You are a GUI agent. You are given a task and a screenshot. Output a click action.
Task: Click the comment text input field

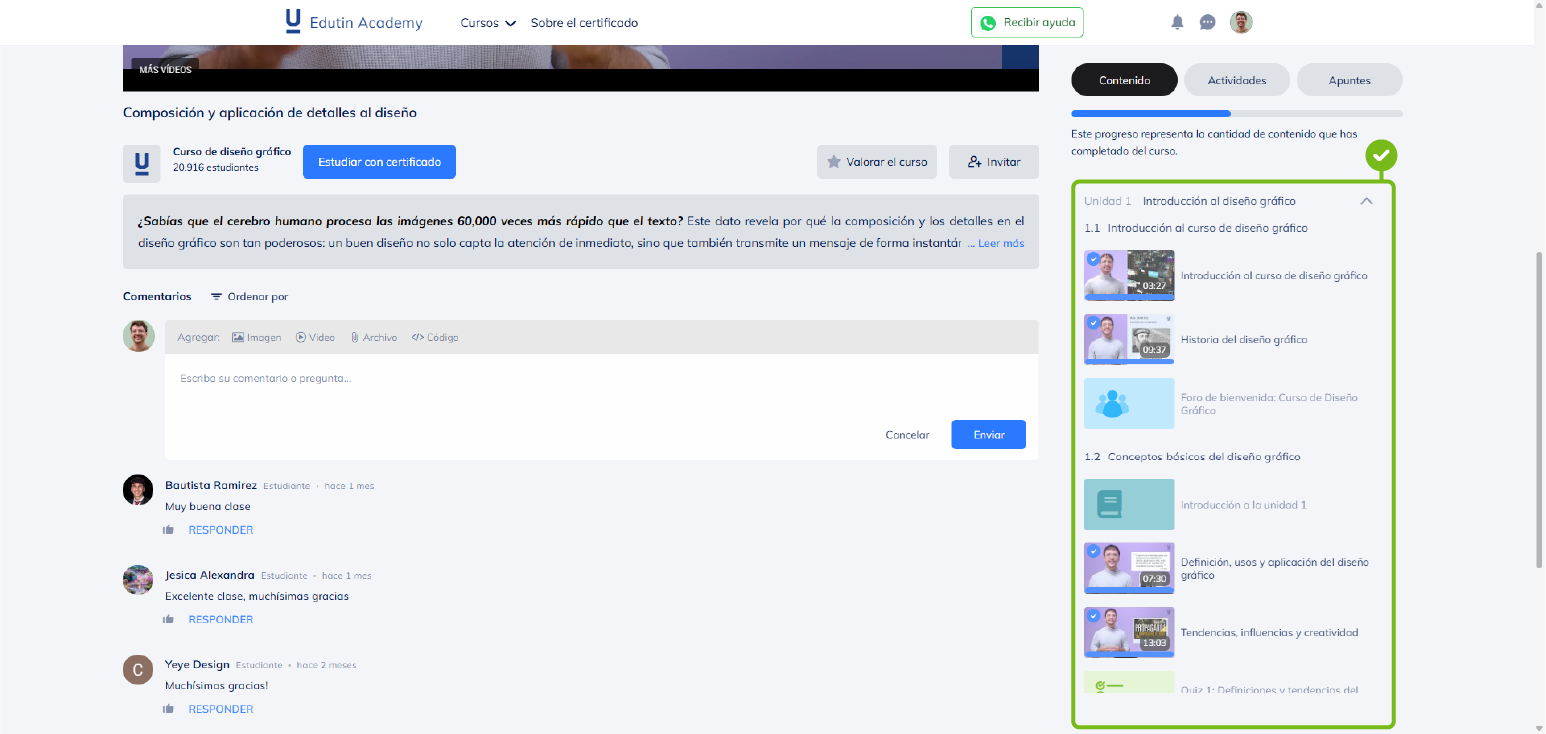coord(600,380)
